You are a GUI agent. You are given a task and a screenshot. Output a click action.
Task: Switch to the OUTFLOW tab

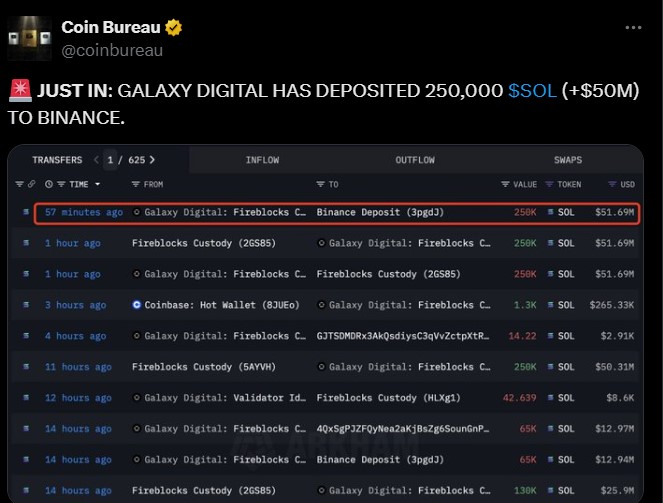click(414, 160)
